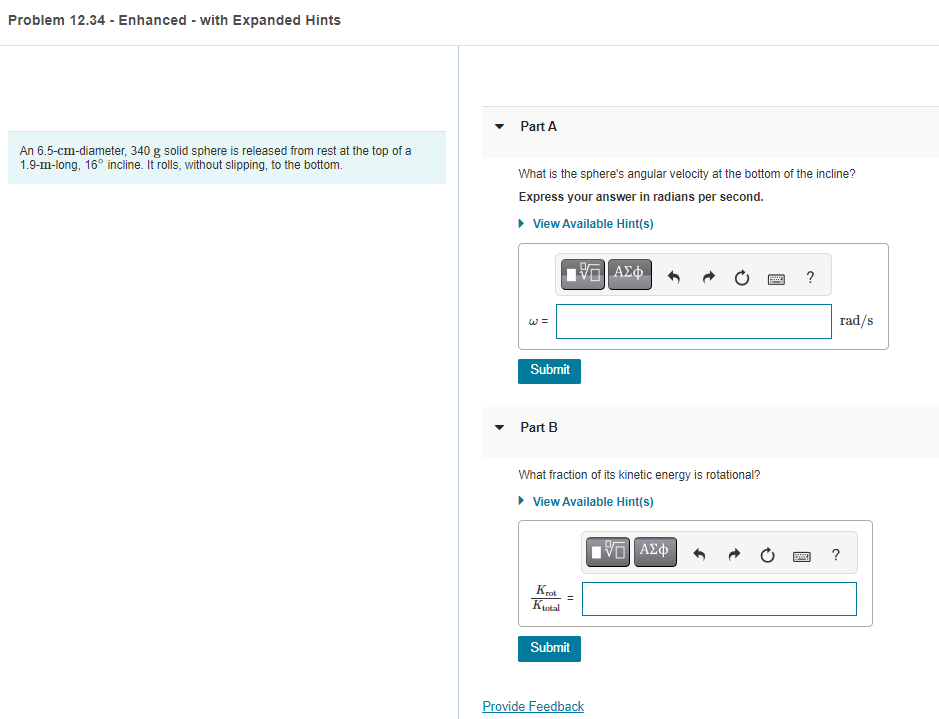Open the math template palette in Part B

tap(607, 551)
